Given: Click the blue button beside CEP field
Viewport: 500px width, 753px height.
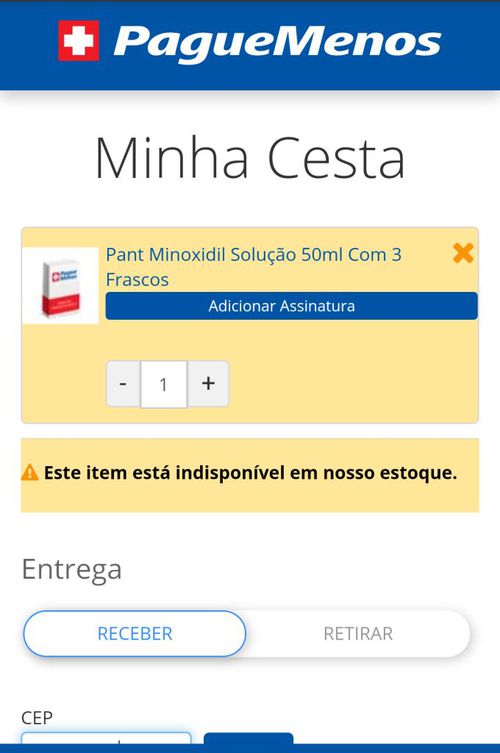Looking at the screenshot, I should coord(248,739).
